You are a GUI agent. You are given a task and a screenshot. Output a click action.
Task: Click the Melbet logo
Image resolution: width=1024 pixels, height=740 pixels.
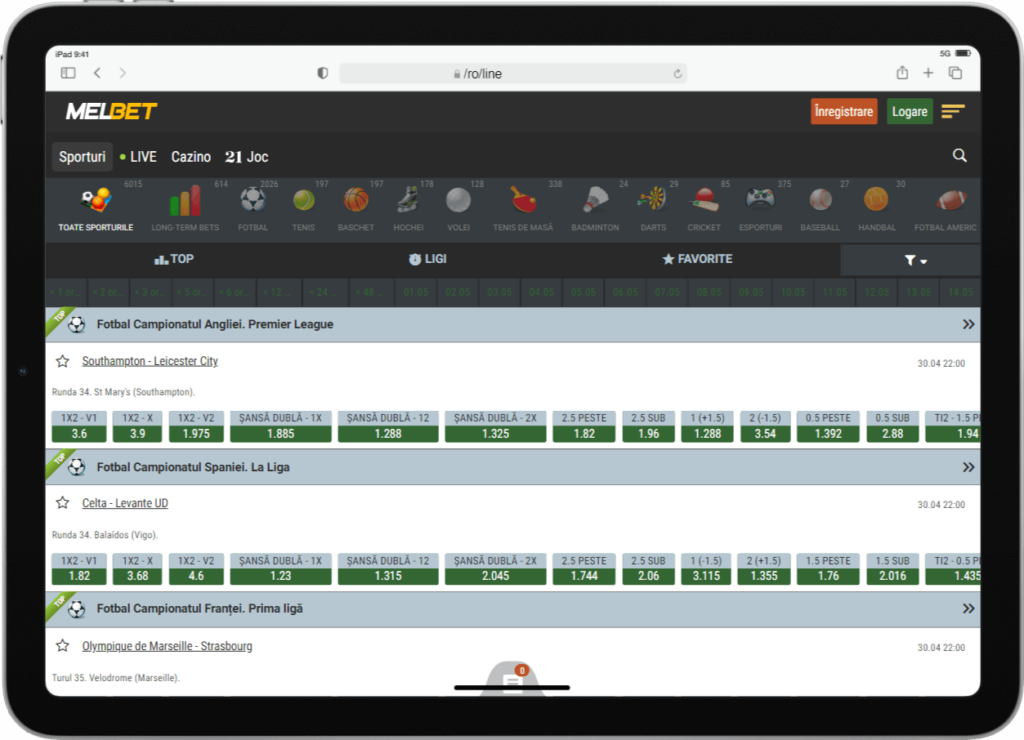[111, 111]
